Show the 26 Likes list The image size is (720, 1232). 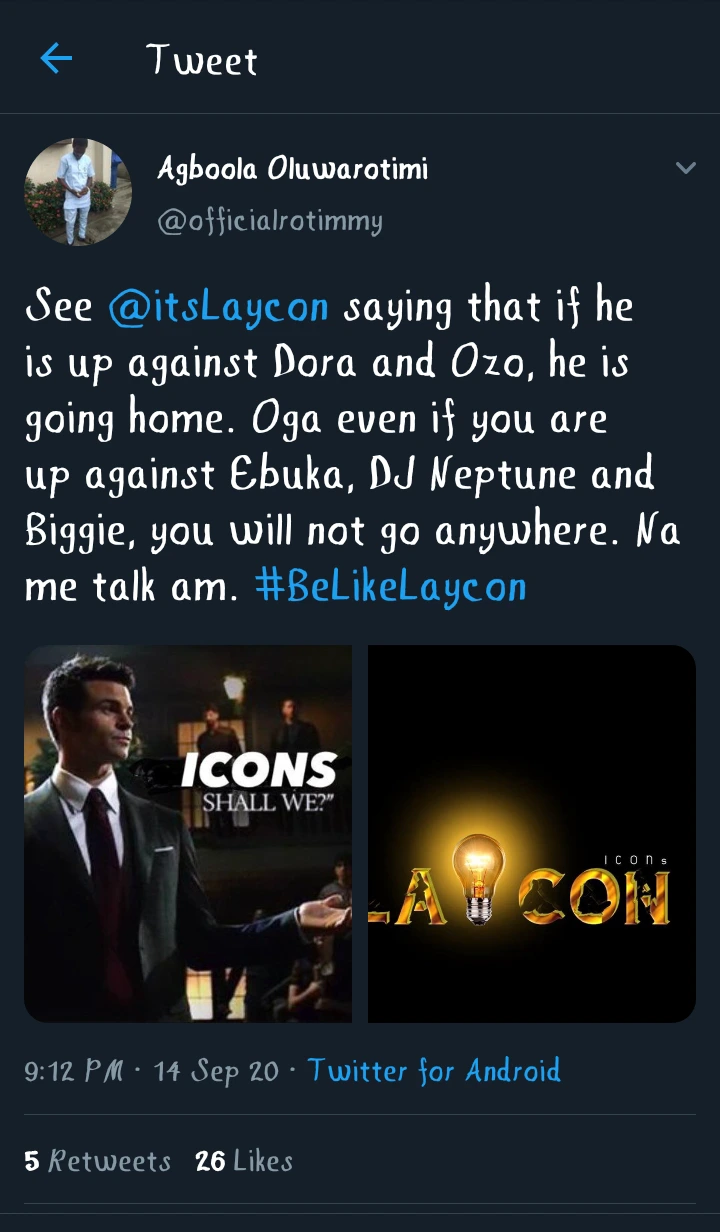244,1161
